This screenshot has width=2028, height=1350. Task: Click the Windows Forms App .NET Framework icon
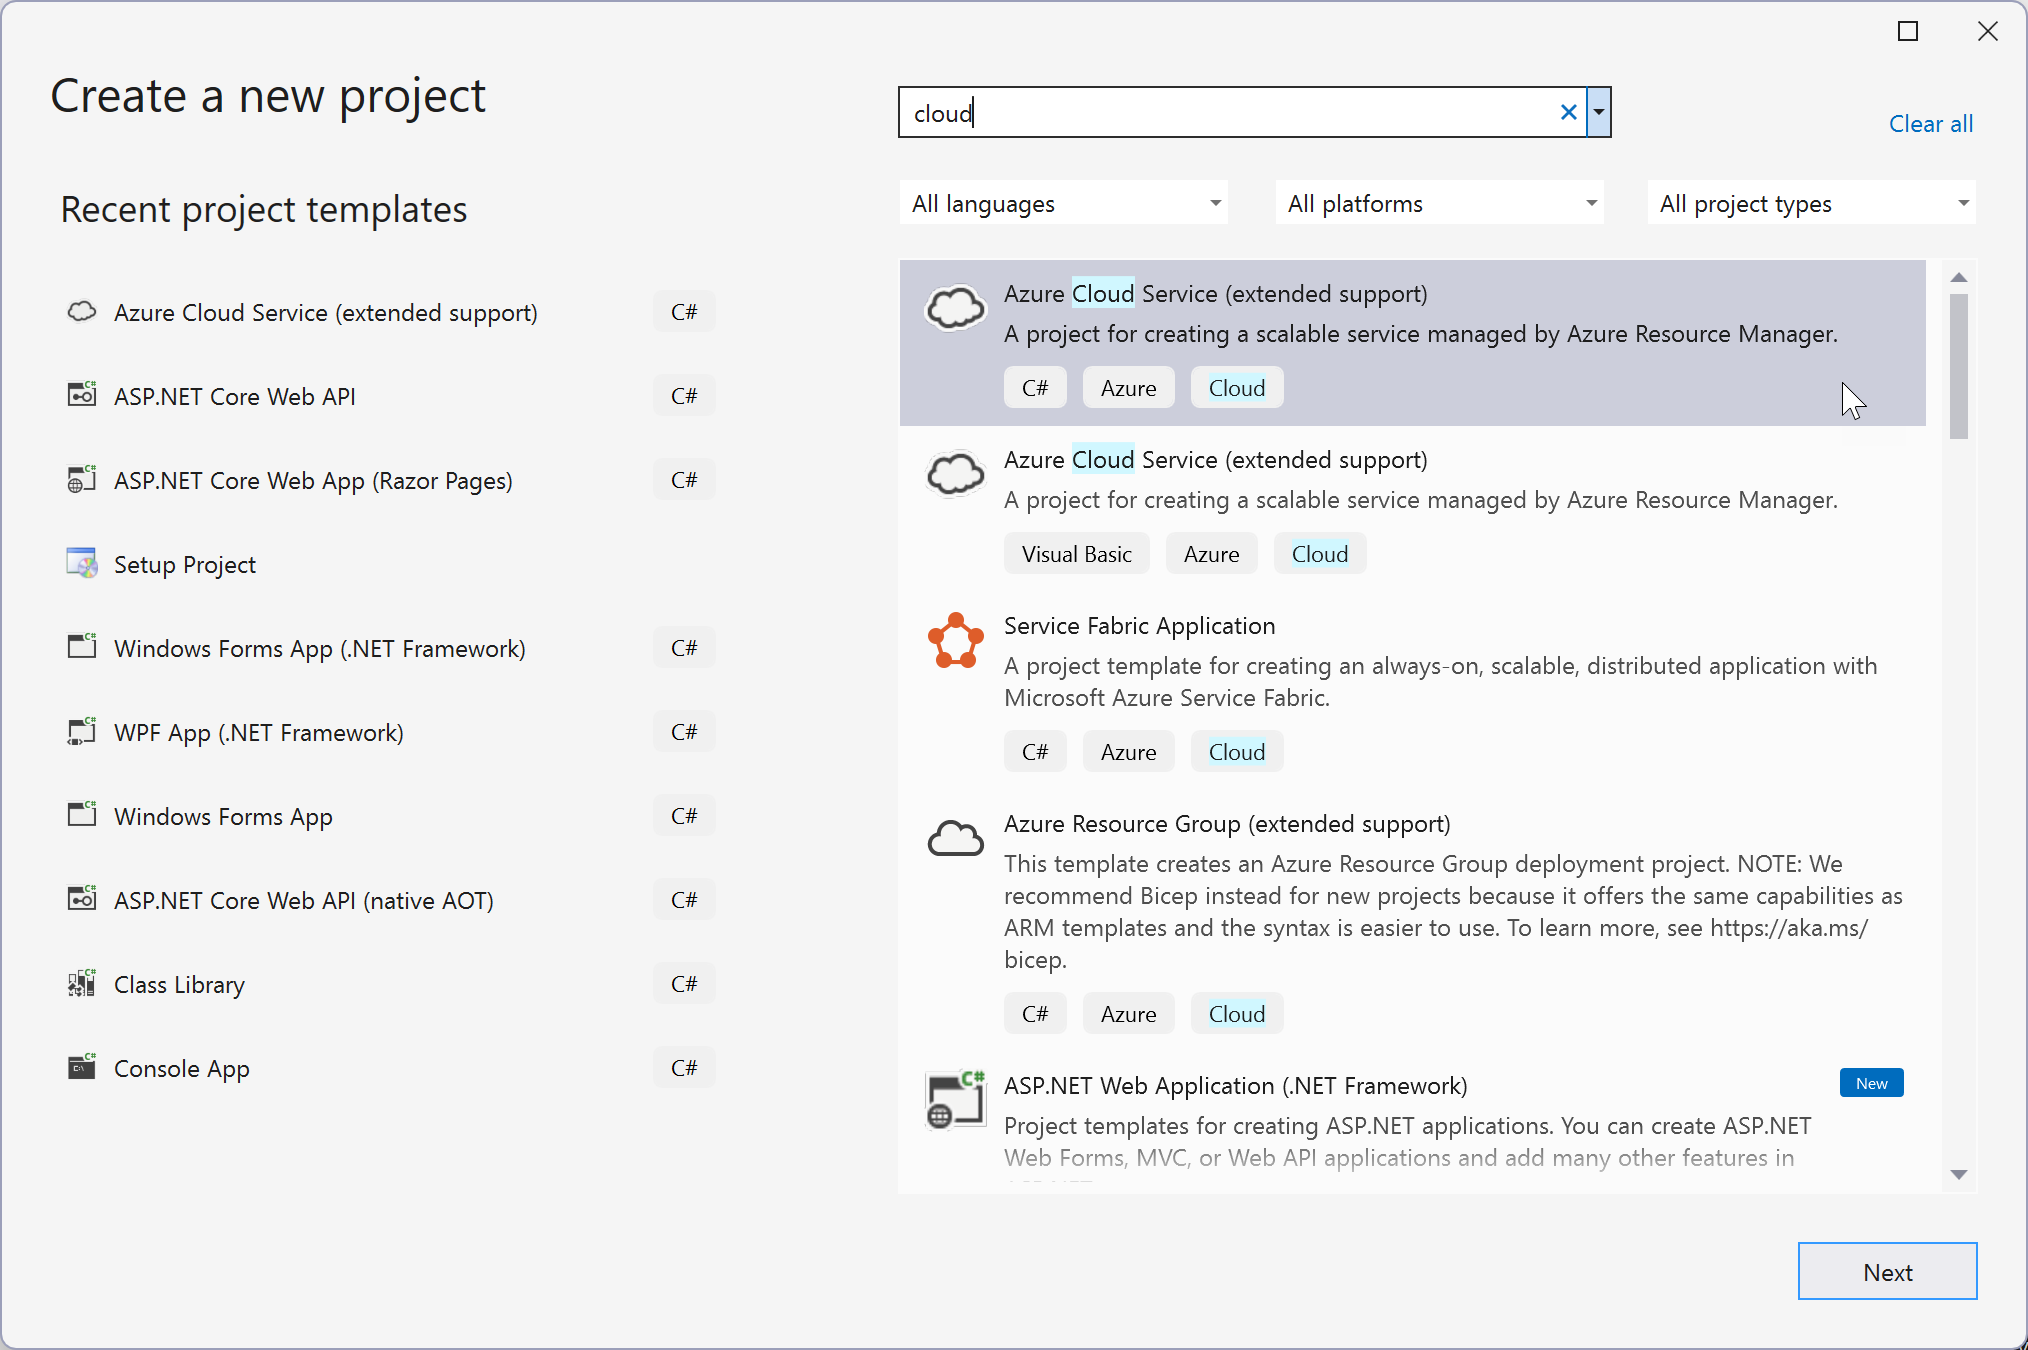click(80, 648)
